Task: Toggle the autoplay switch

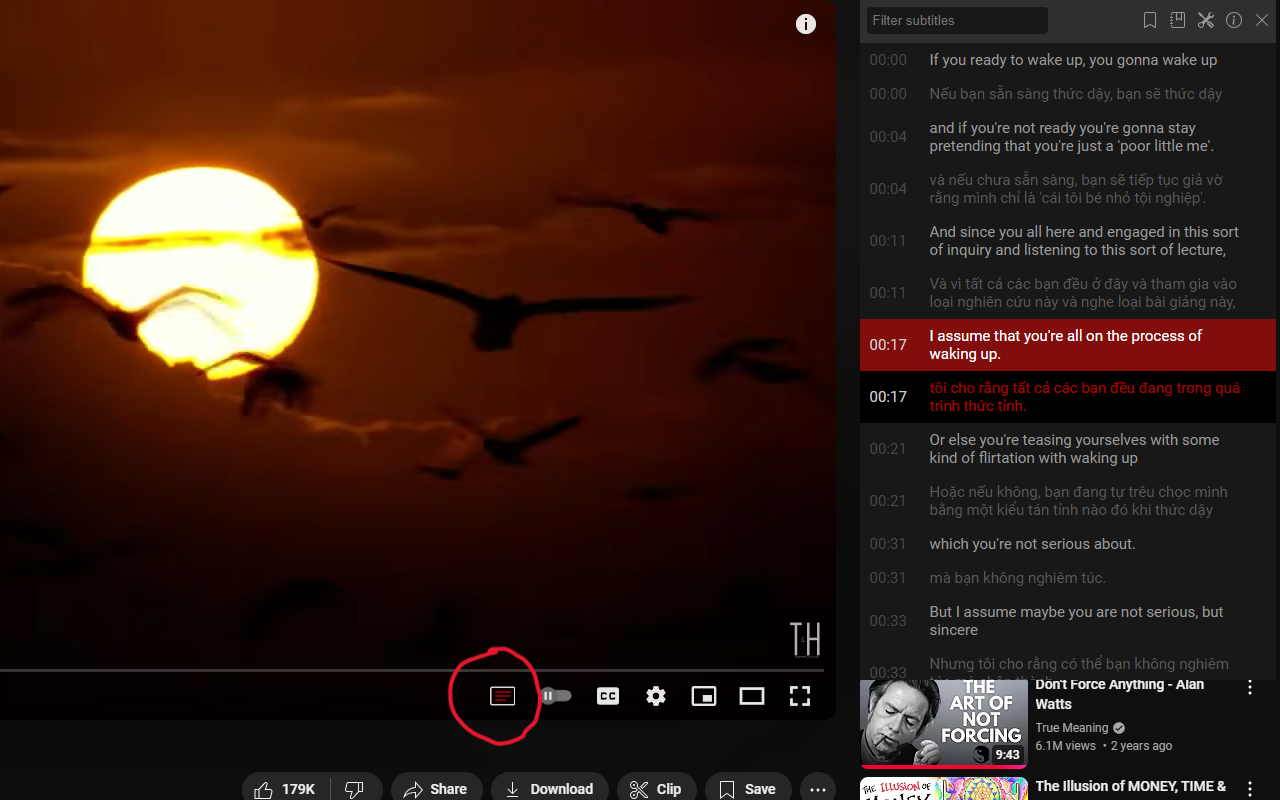Action: [x=556, y=695]
